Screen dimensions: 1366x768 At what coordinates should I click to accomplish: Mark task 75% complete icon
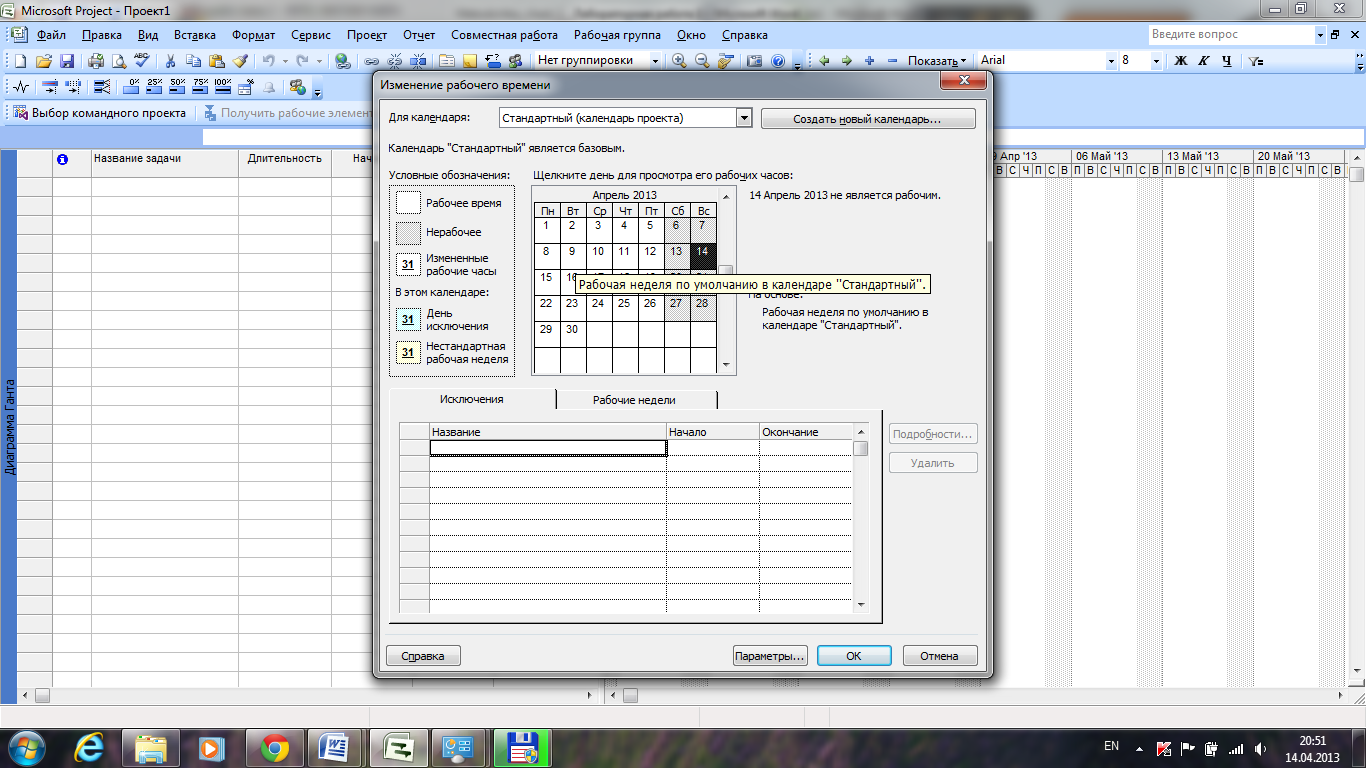[201, 86]
